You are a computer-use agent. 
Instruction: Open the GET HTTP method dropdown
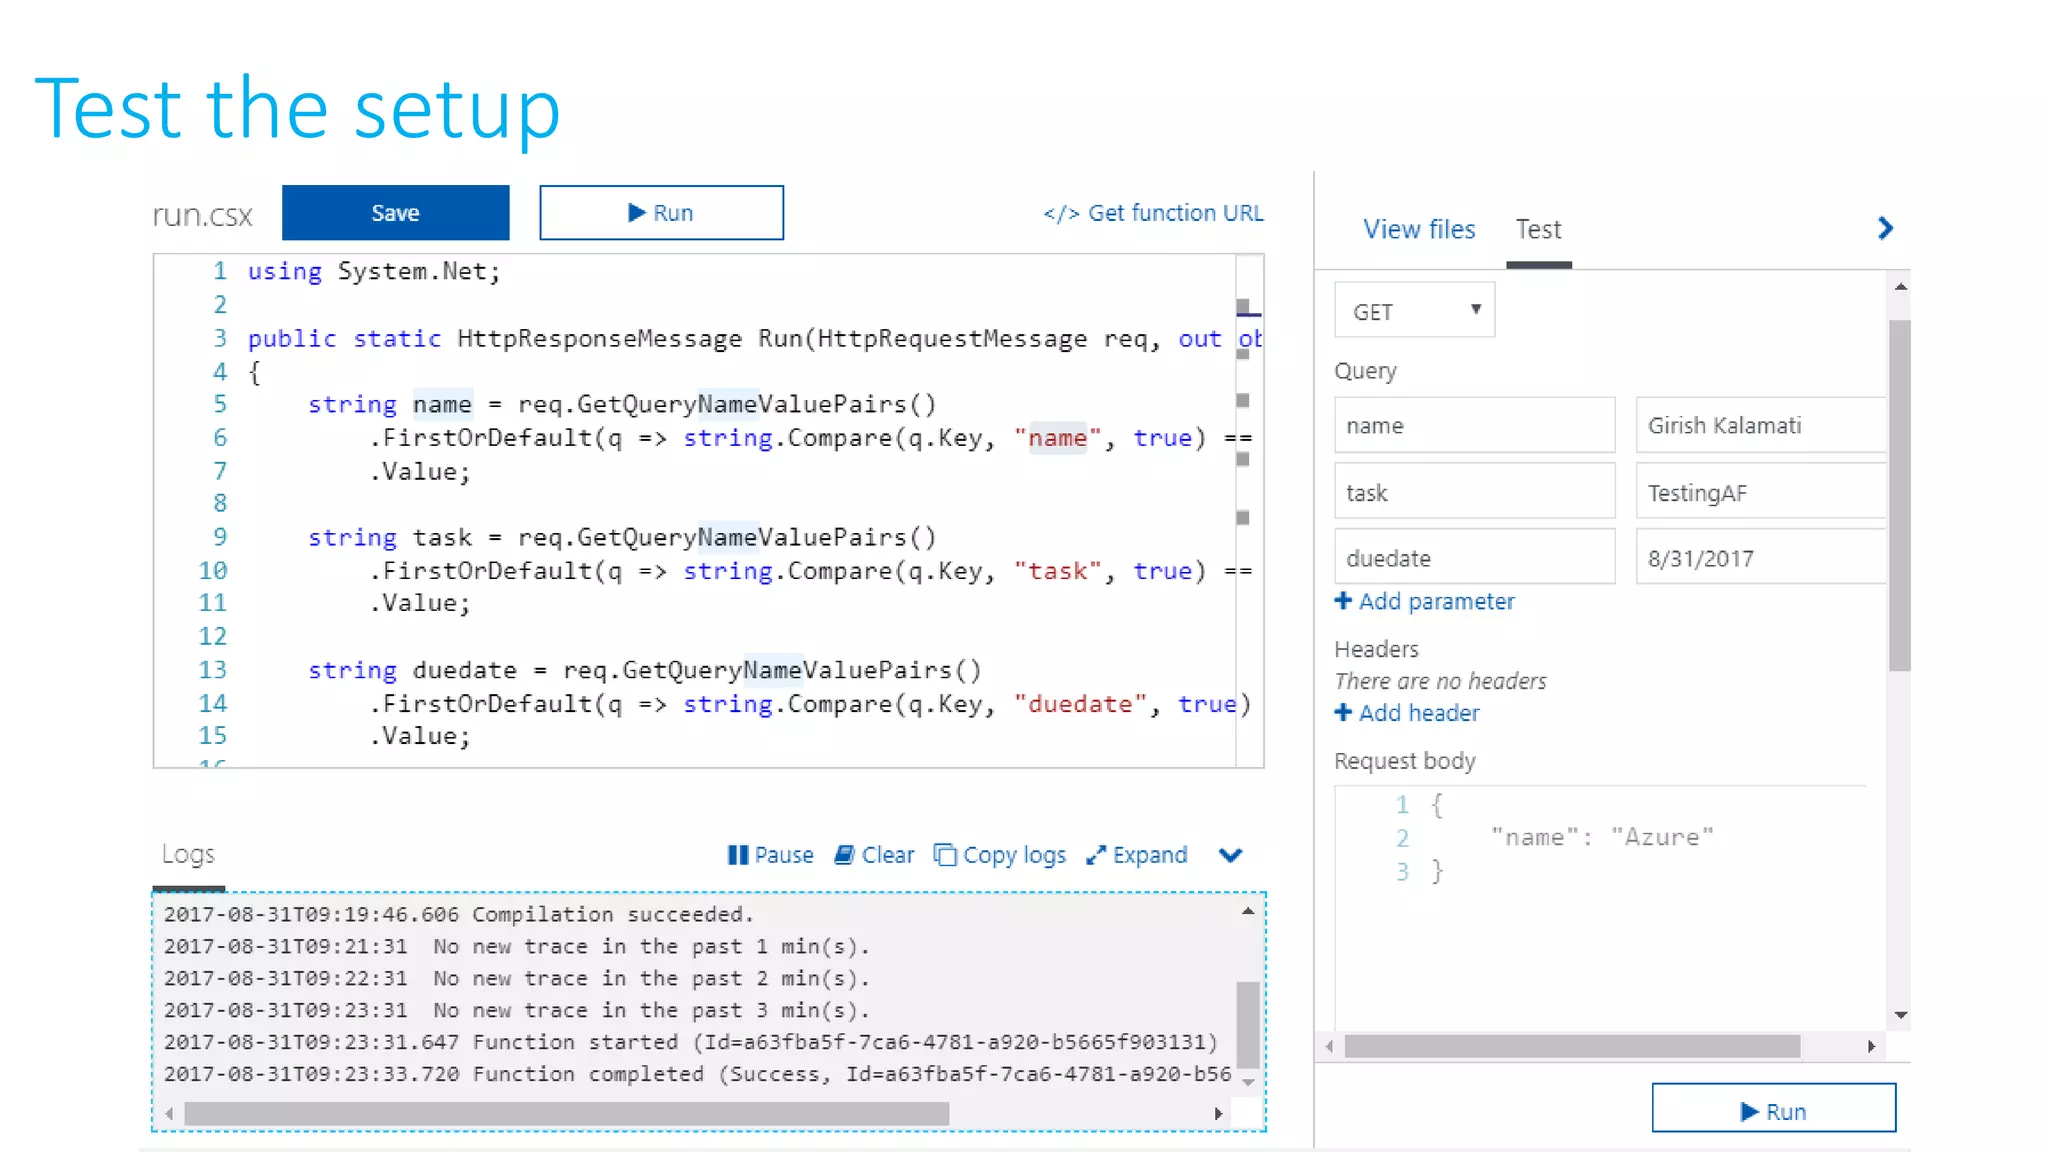(x=1414, y=311)
